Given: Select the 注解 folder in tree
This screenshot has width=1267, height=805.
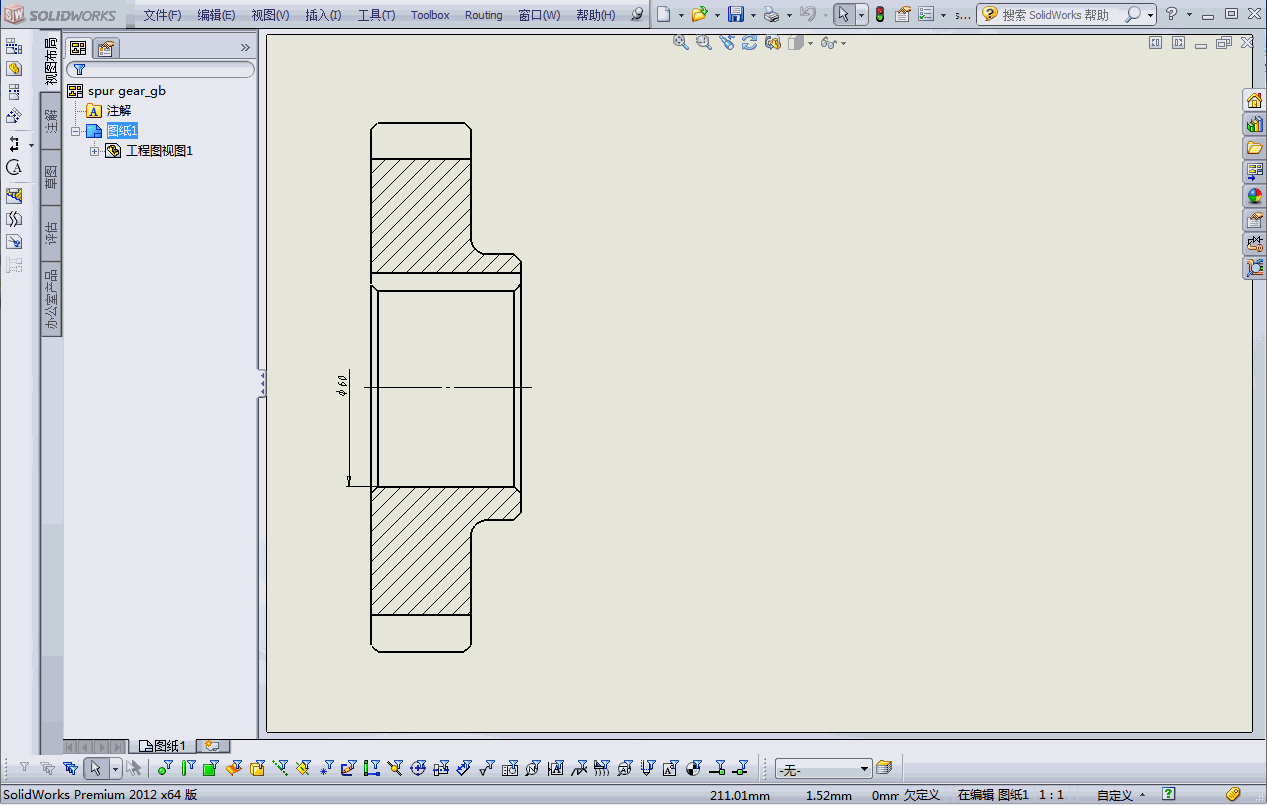Looking at the screenshot, I should pyautogui.click(x=119, y=111).
